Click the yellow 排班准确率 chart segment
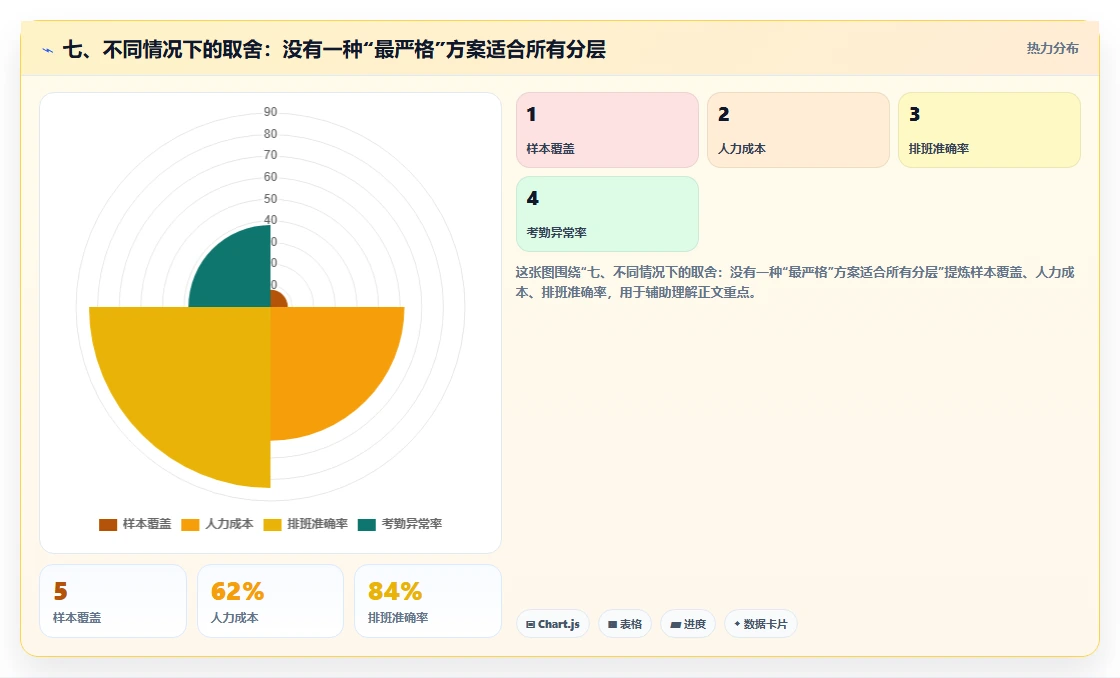This screenshot has width=1120, height=678. [x=193, y=382]
